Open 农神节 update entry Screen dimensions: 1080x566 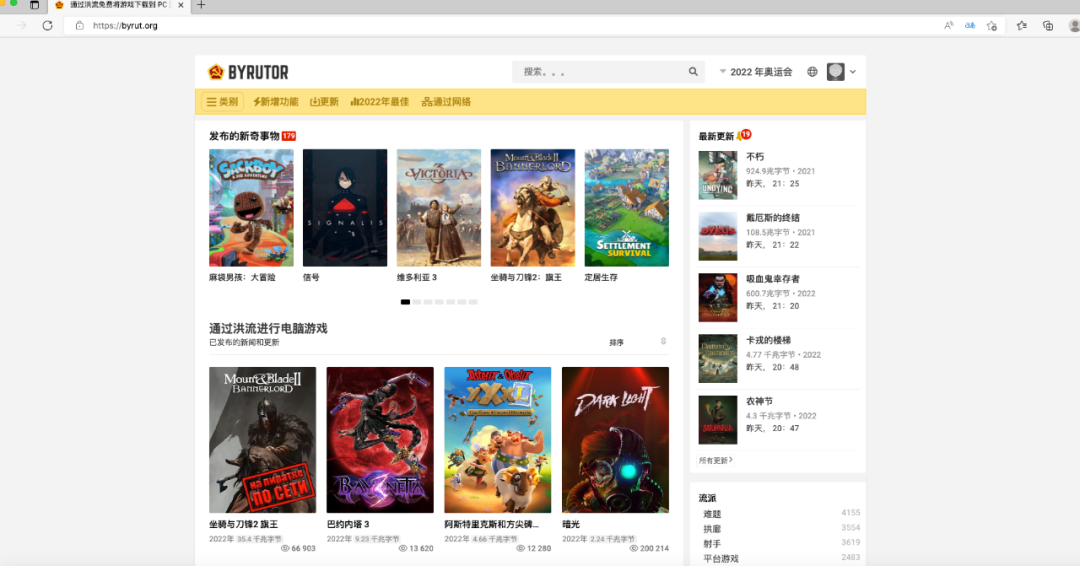point(778,420)
